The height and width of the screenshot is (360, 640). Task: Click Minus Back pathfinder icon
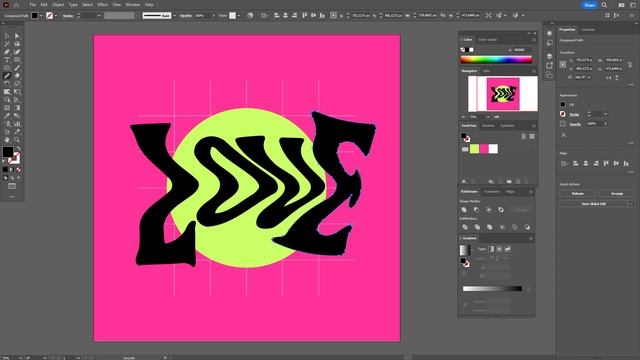(x=527, y=227)
